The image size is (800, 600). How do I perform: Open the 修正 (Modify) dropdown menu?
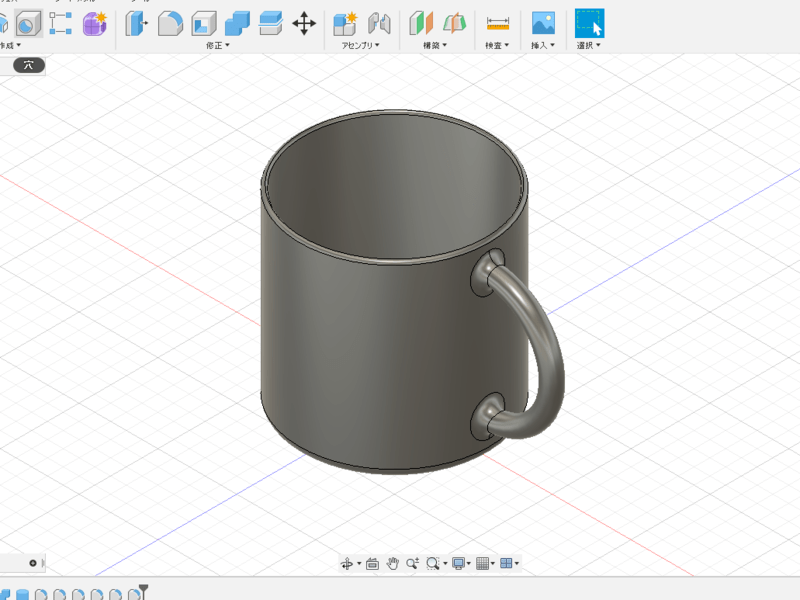coord(217,45)
